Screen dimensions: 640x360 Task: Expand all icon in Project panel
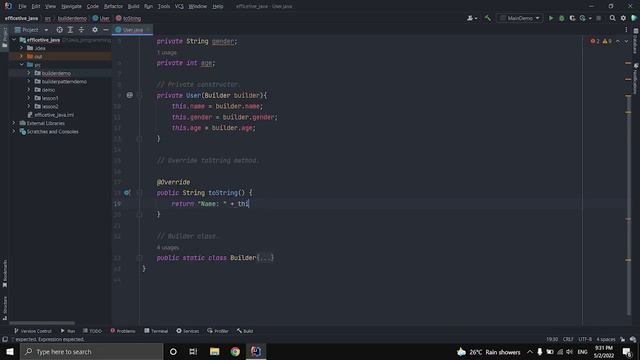point(70,30)
